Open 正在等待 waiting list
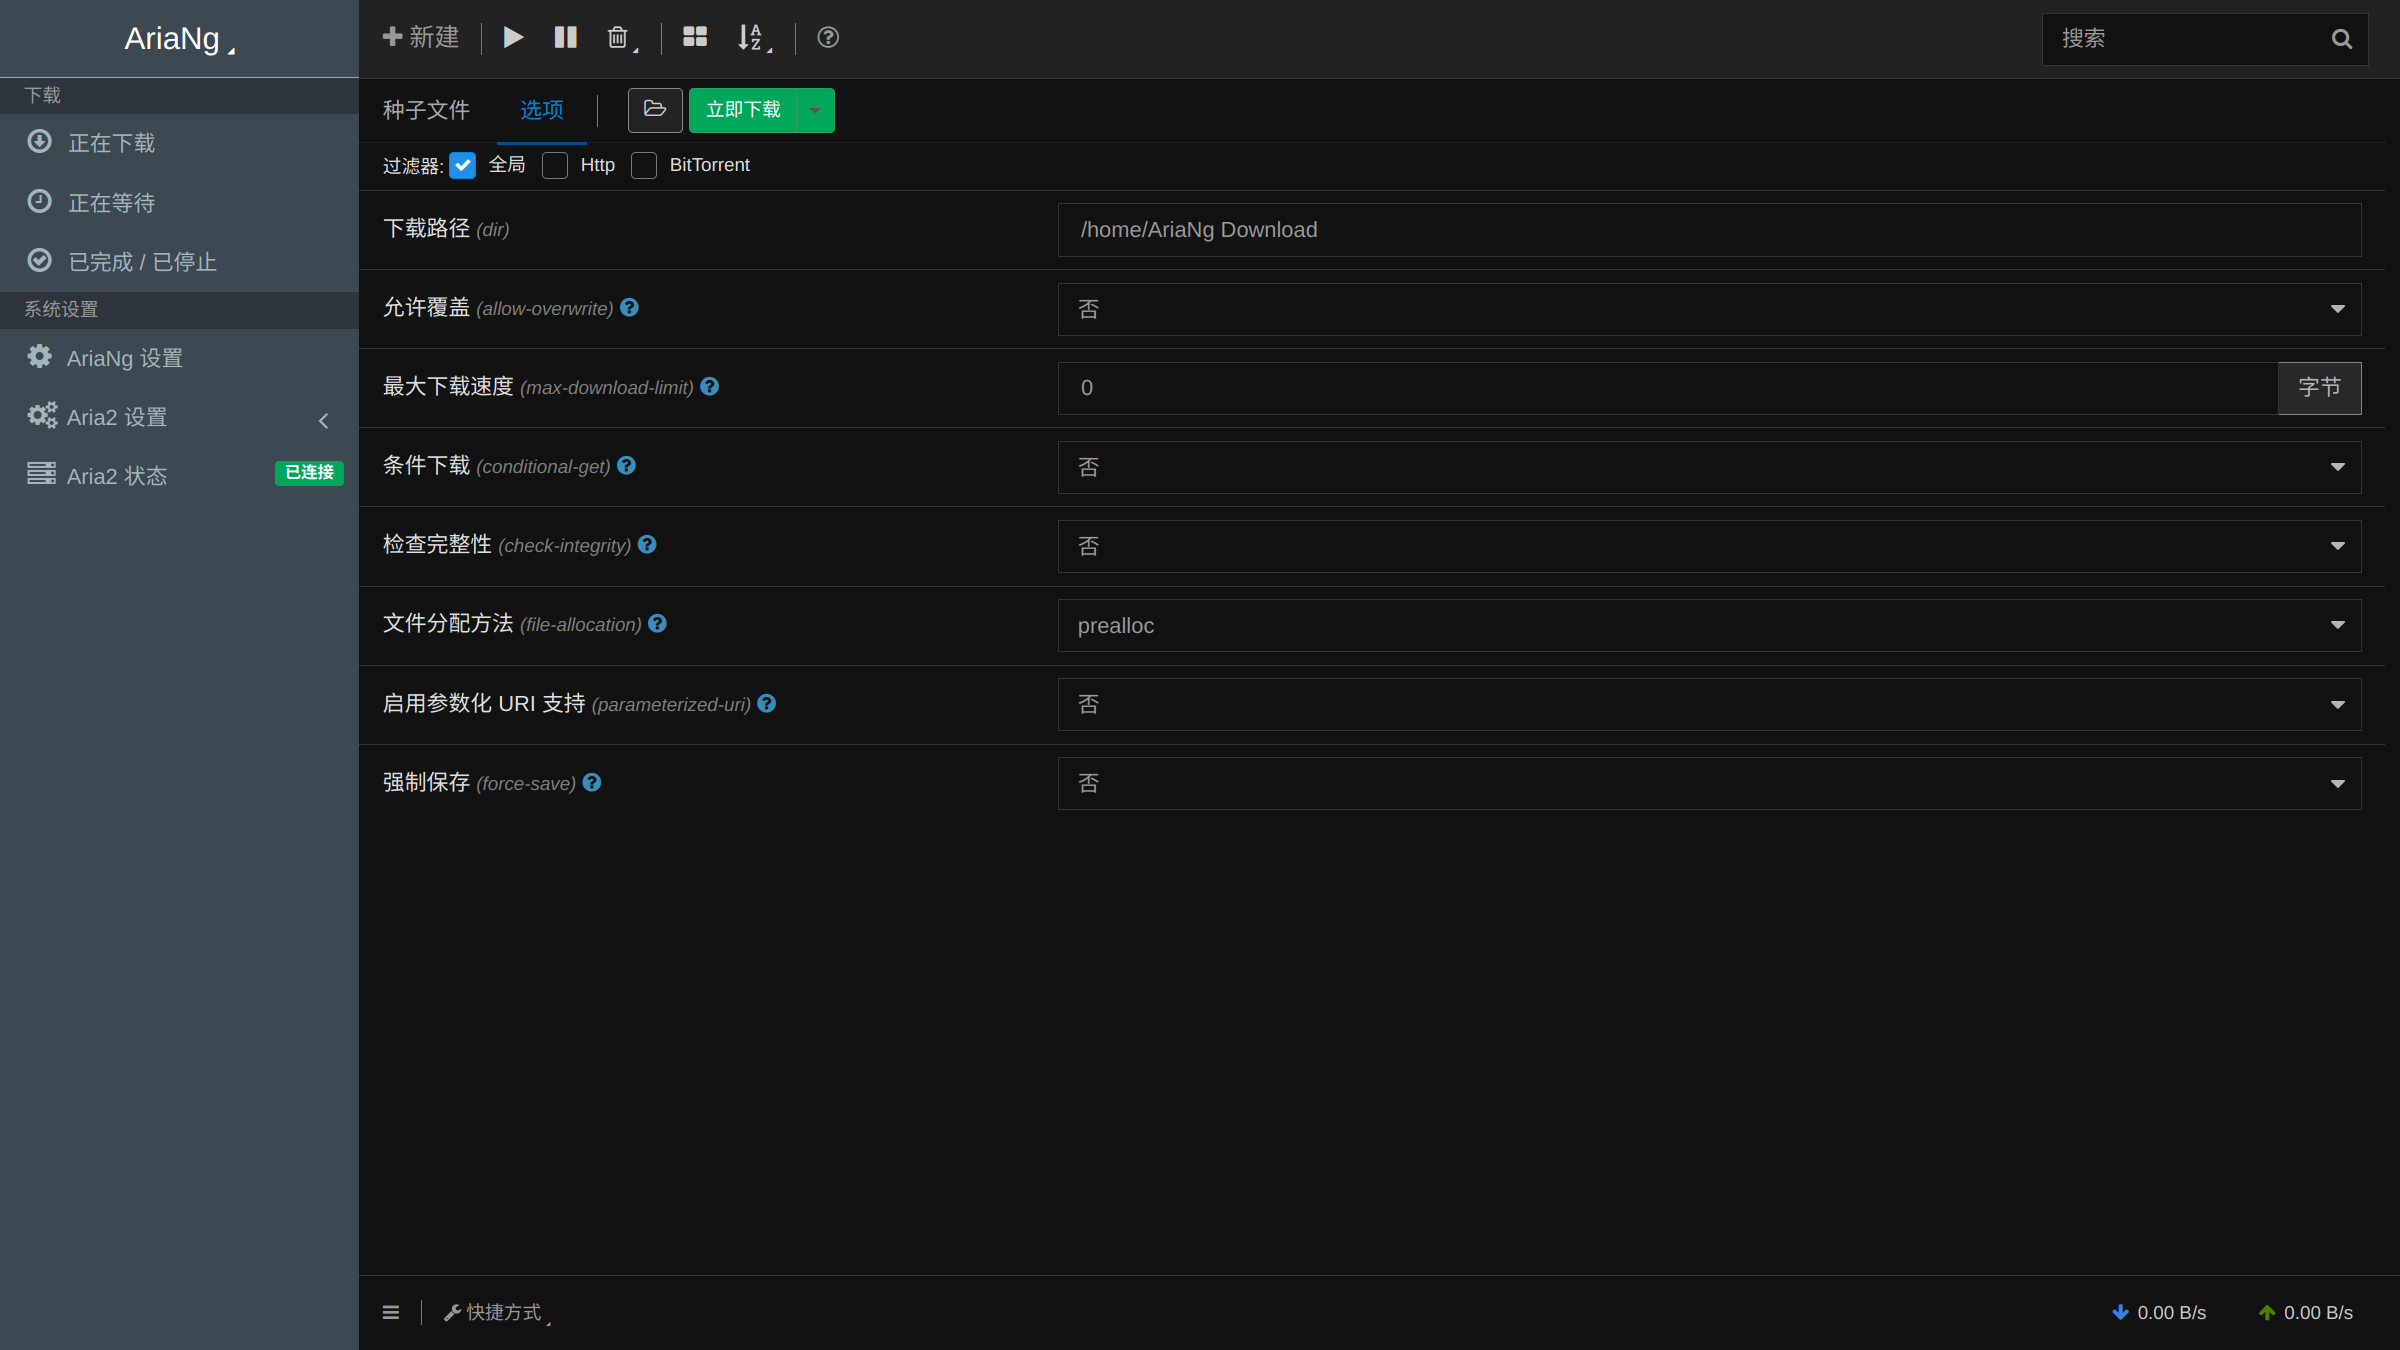 [179, 203]
